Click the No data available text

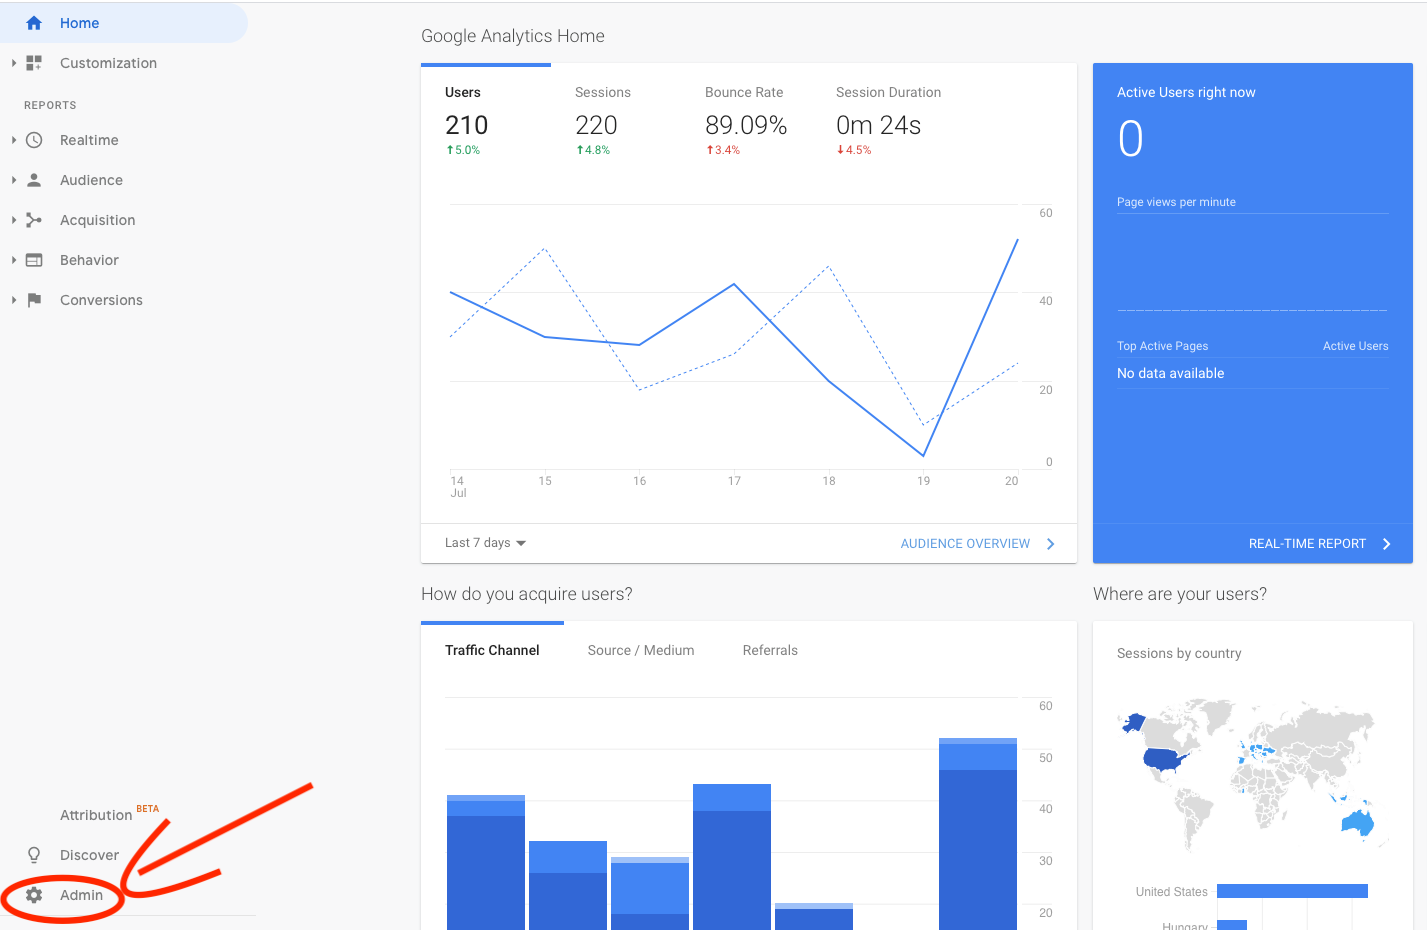point(1170,373)
